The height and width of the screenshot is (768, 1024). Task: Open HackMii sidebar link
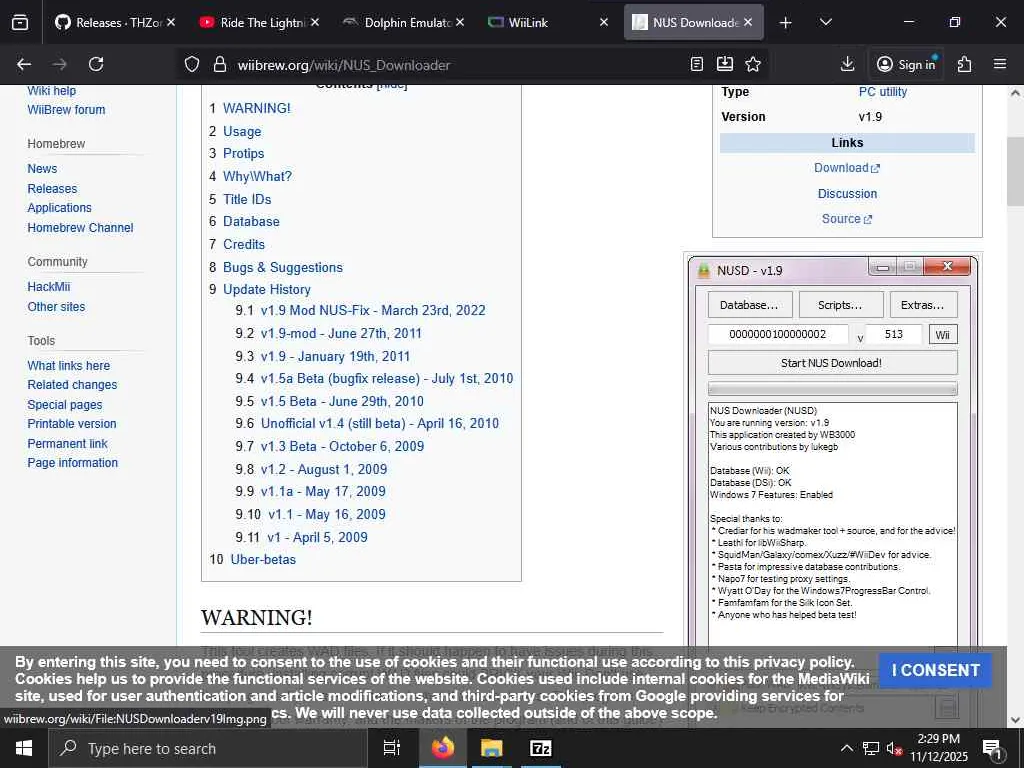48,287
